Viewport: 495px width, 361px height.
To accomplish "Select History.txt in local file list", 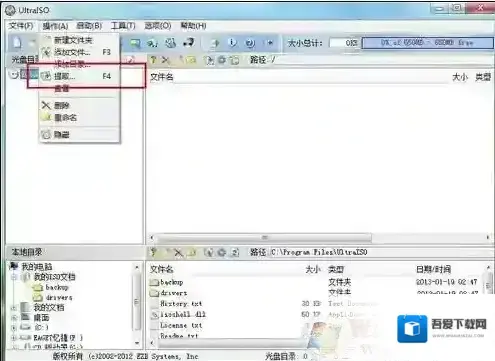I will [181, 304].
